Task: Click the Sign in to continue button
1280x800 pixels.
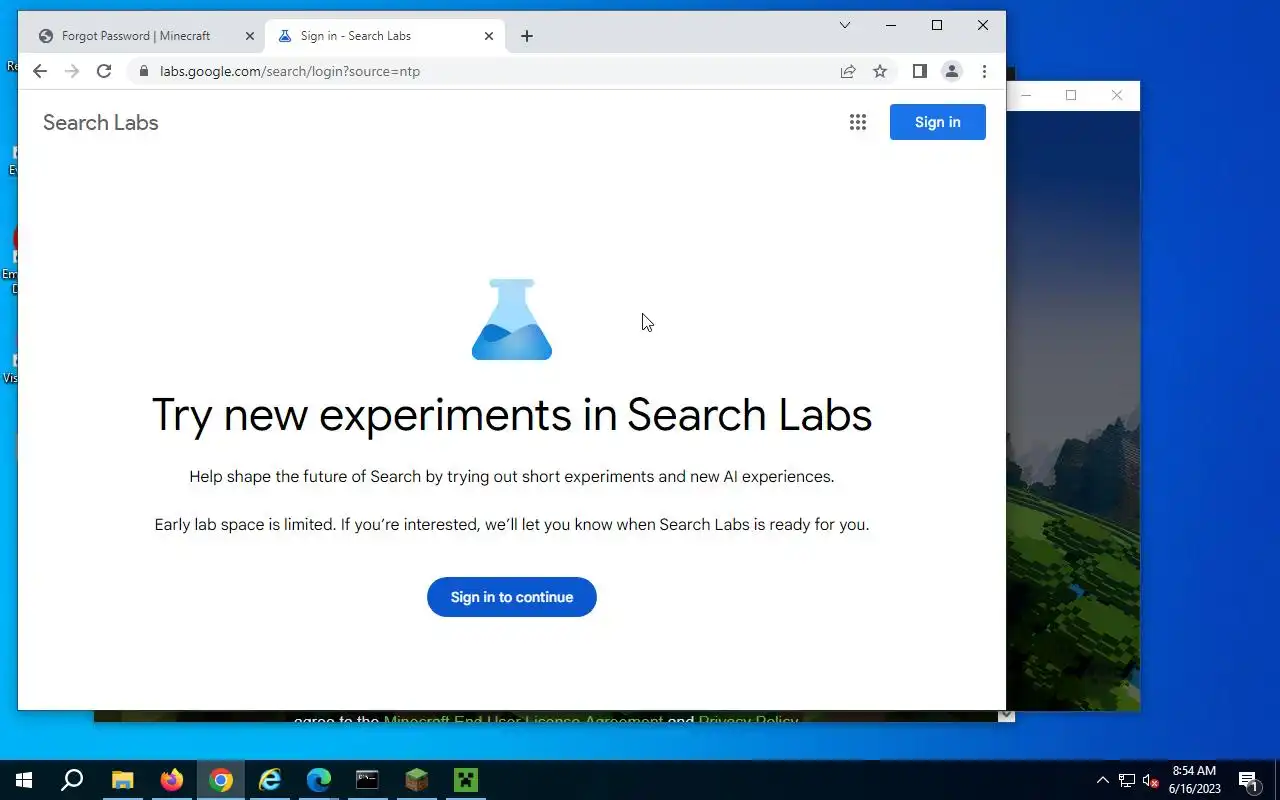Action: (x=512, y=597)
